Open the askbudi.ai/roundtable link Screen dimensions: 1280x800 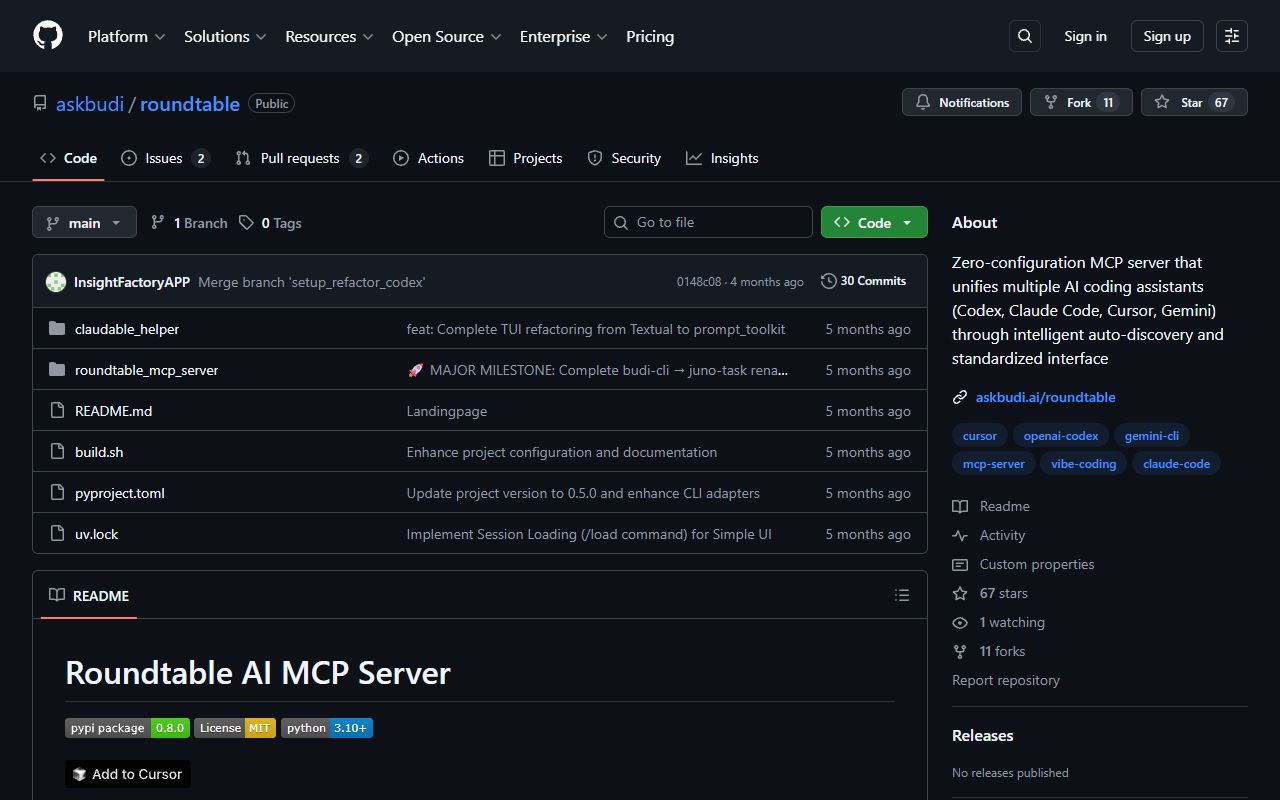pos(1045,397)
